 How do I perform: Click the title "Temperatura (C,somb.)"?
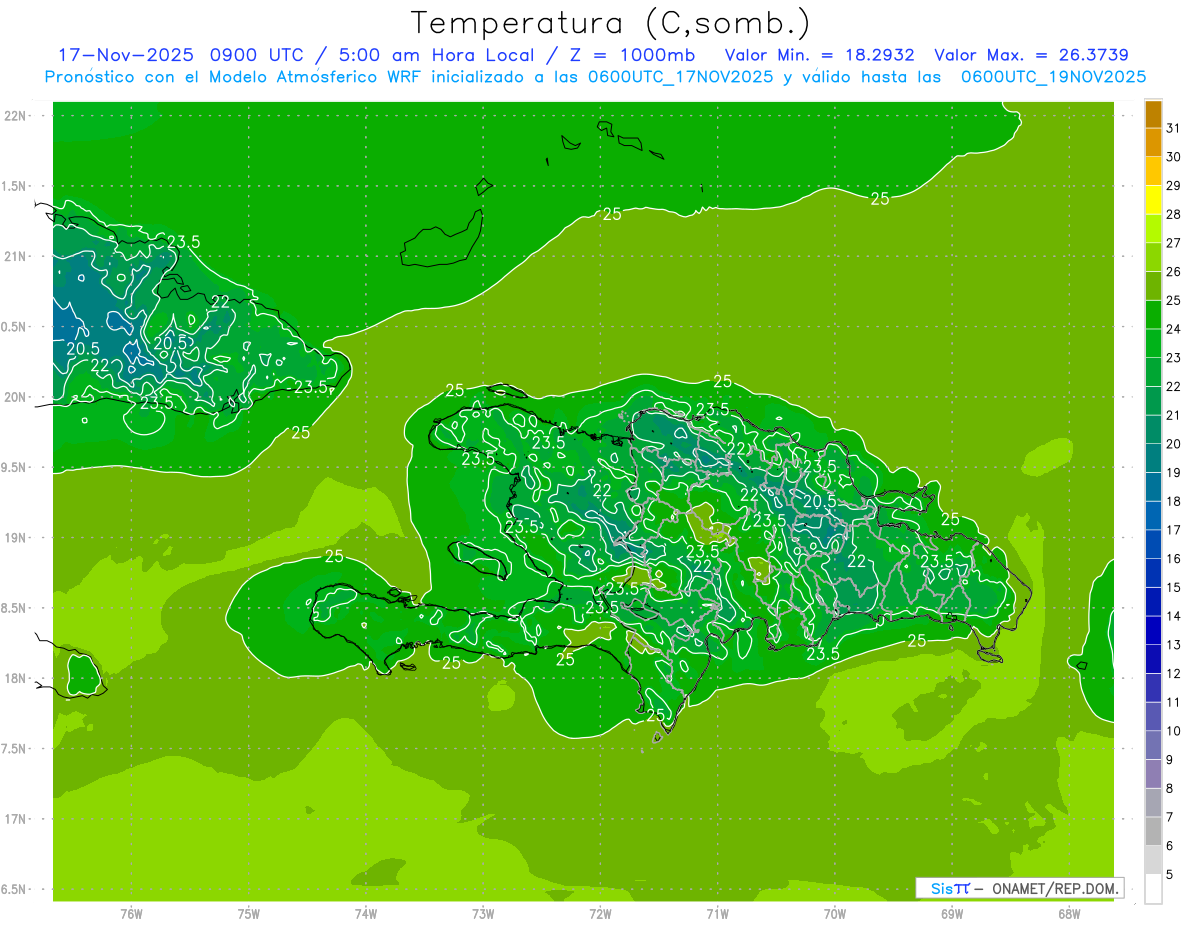coord(611,23)
